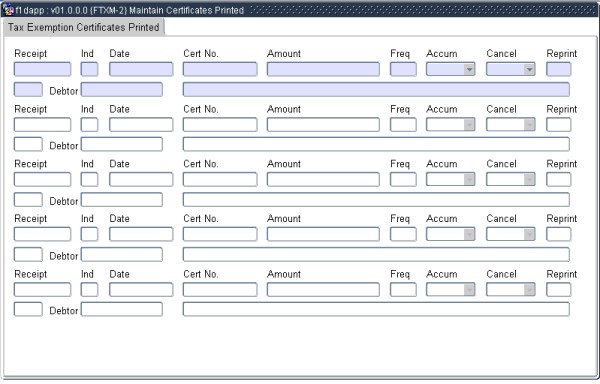Image resolution: width=600 pixels, height=384 pixels.
Task: Click the second row Amount field
Action: tap(323, 125)
